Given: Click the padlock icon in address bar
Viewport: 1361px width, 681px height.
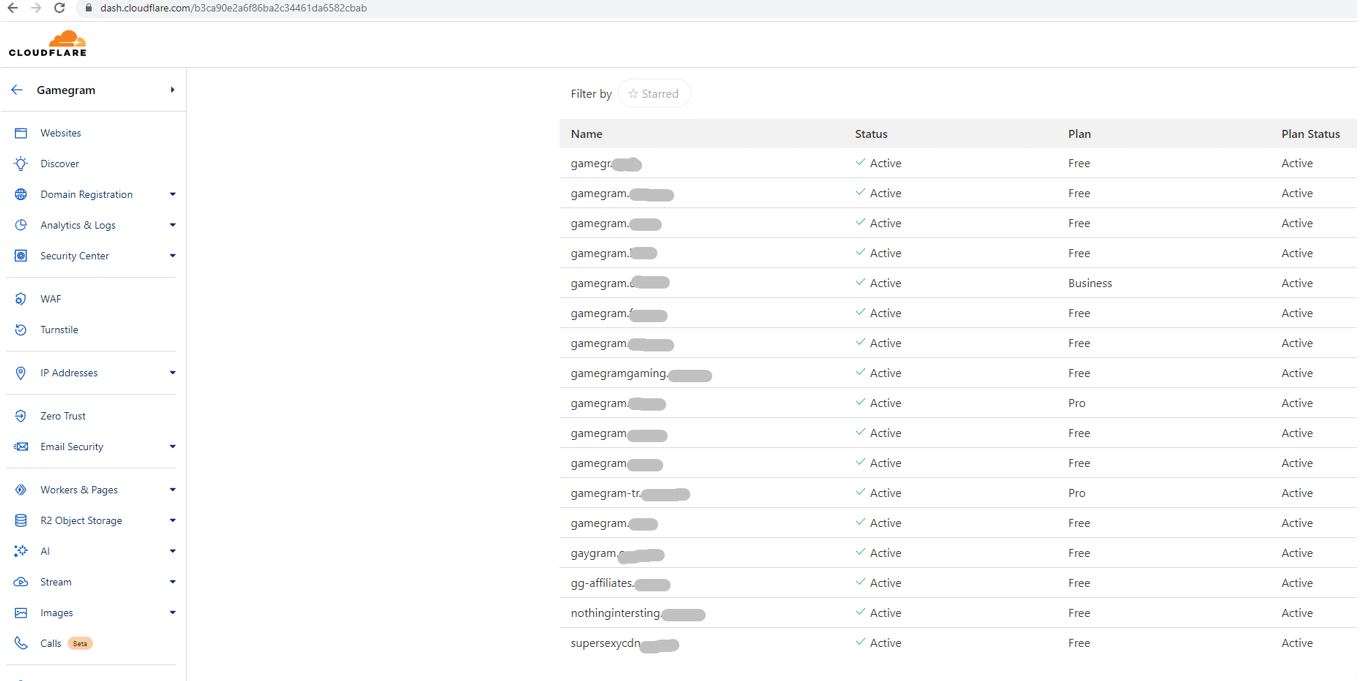Looking at the screenshot, I should click(88, 8).
